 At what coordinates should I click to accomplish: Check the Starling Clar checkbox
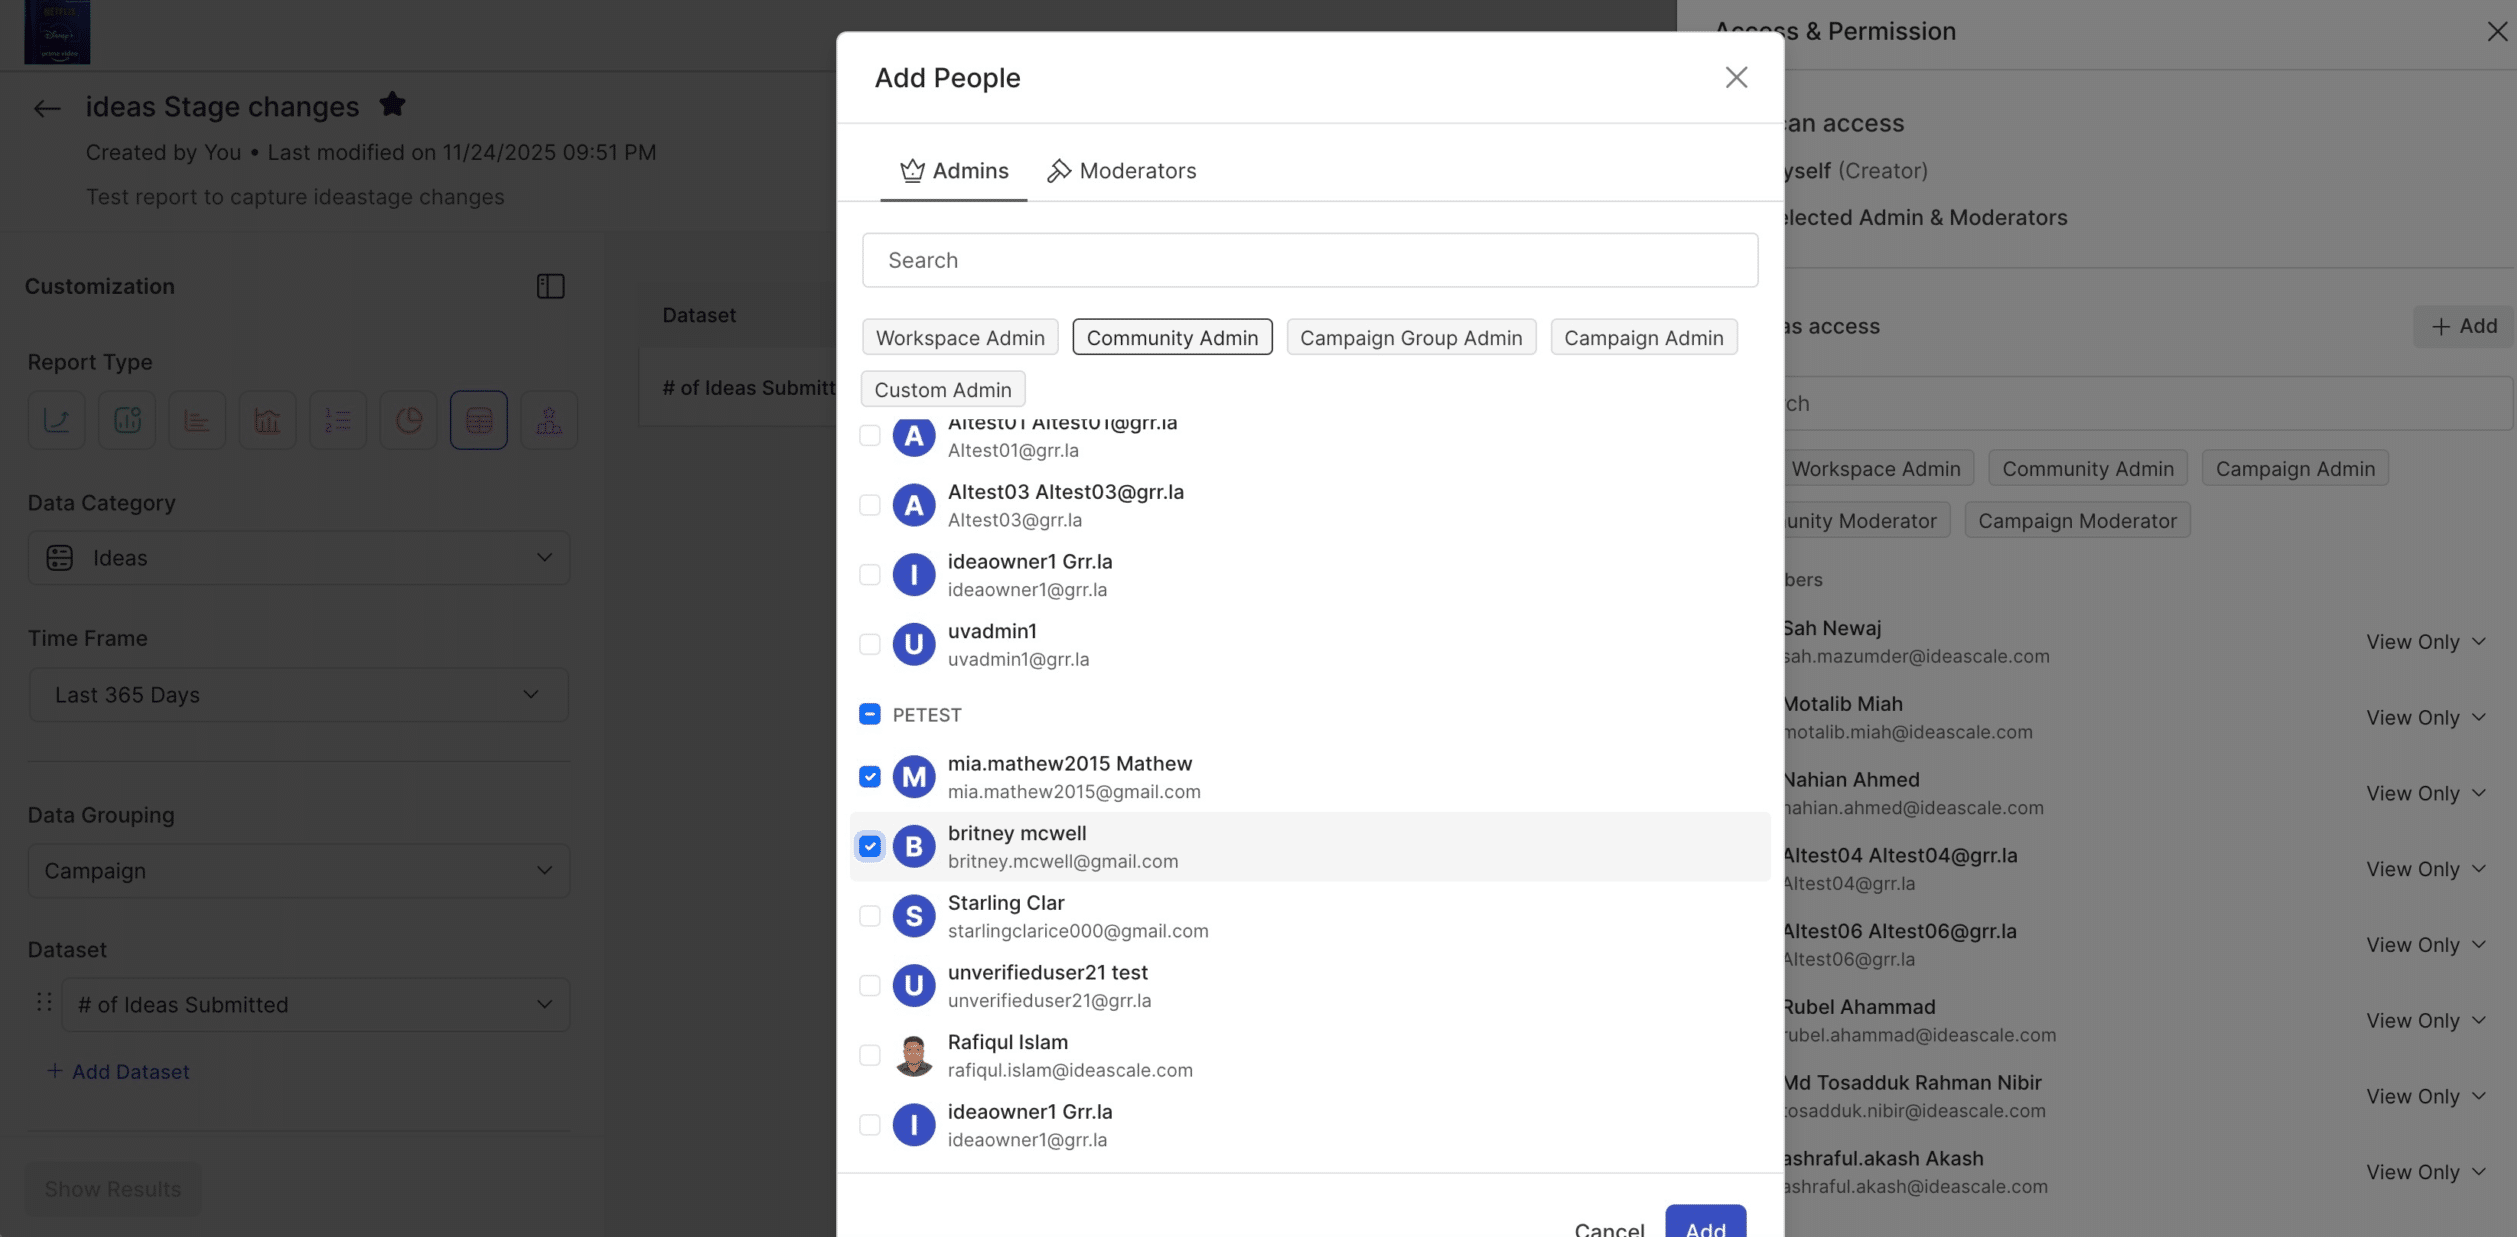(x=869, y=916)
